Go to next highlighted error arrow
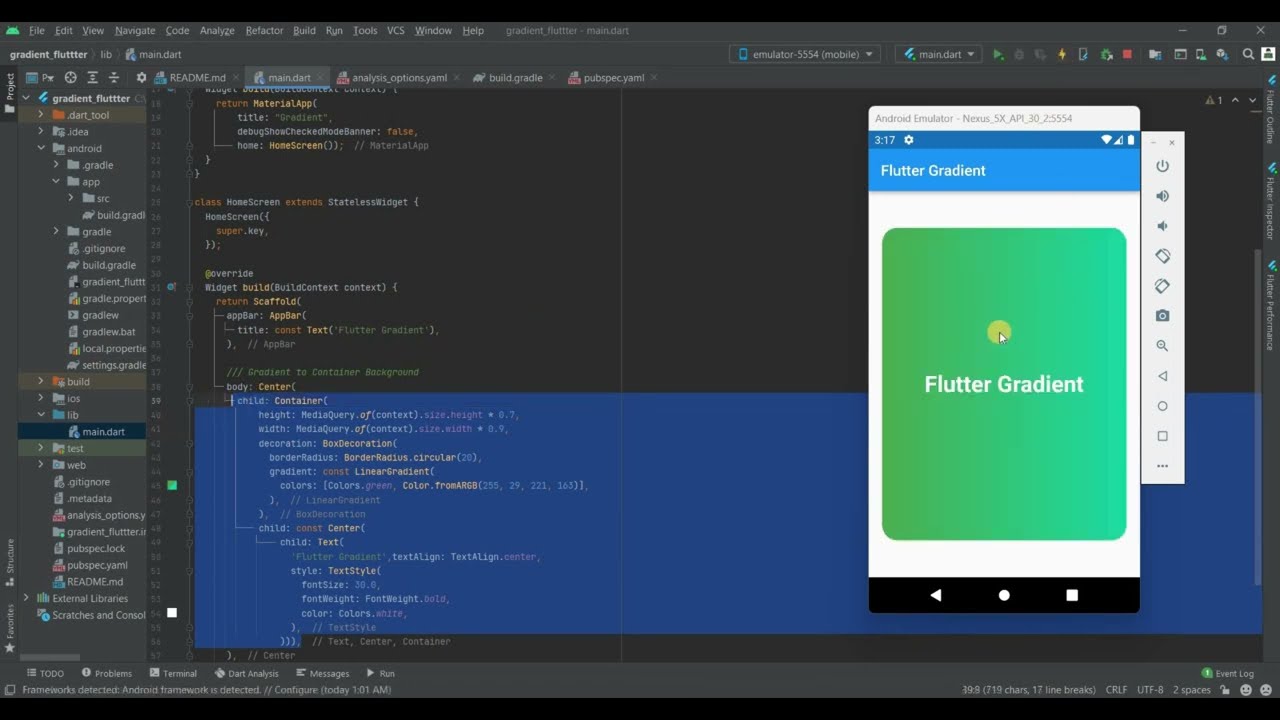1280x720 pixels. coord(1253,100)
